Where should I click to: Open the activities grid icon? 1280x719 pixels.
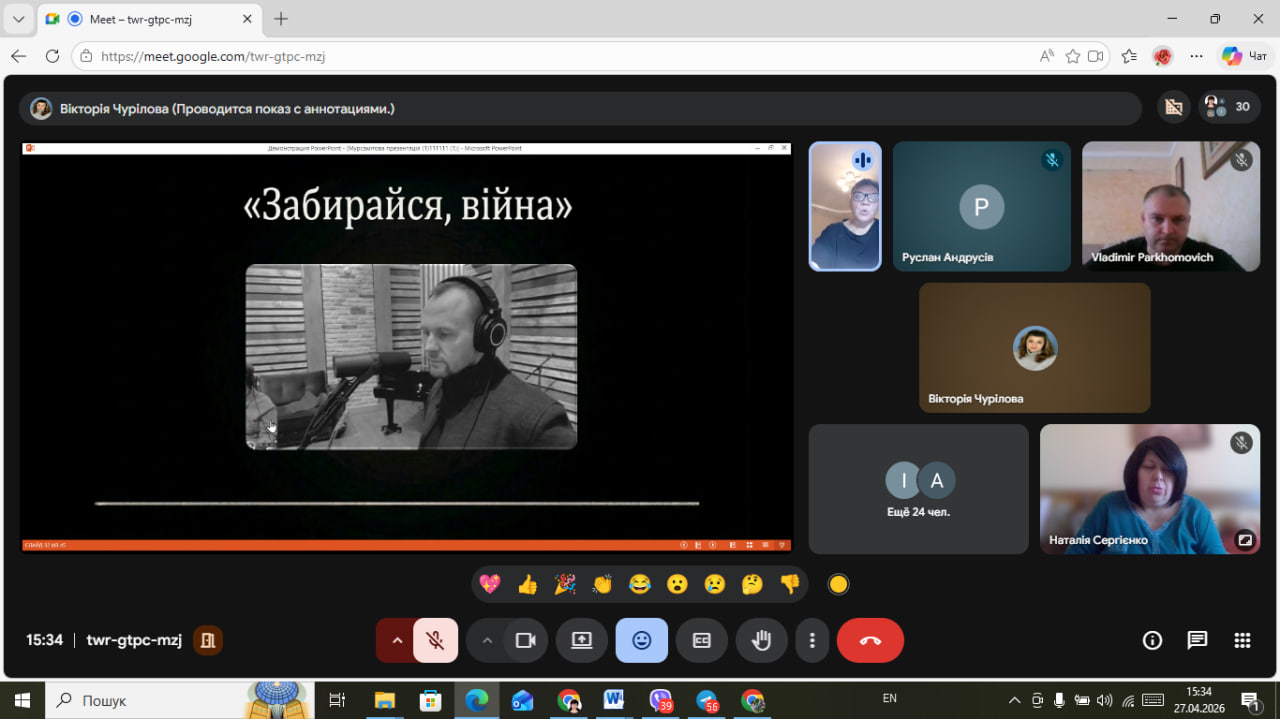pos(1242,641)
